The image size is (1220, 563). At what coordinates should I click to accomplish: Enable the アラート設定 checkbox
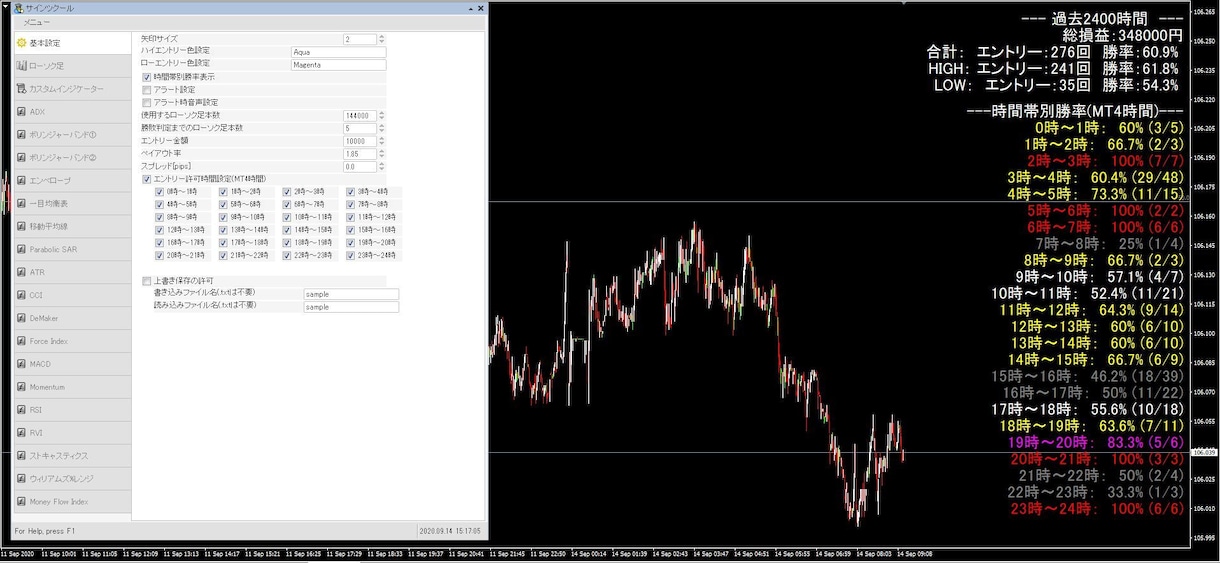(x=147, y=90)
